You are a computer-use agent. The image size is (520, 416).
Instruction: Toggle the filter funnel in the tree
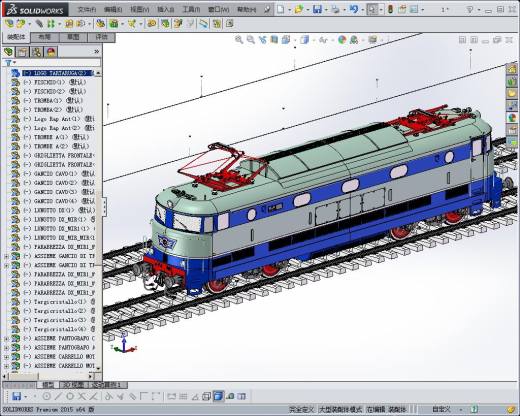tap(8, 62)
